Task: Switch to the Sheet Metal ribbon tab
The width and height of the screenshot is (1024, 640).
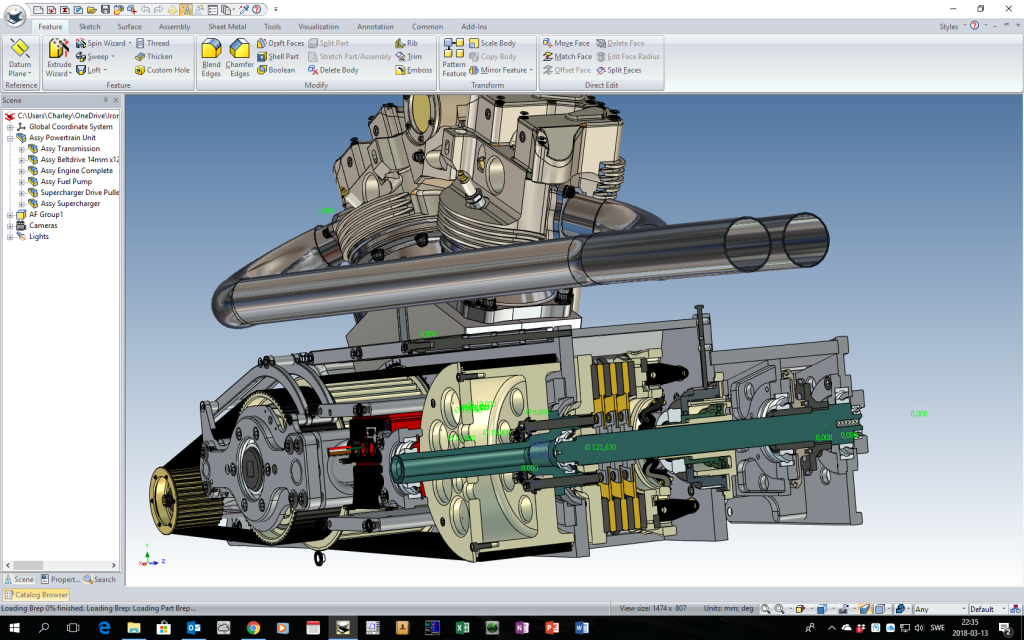Action: [x=226, y=26]
